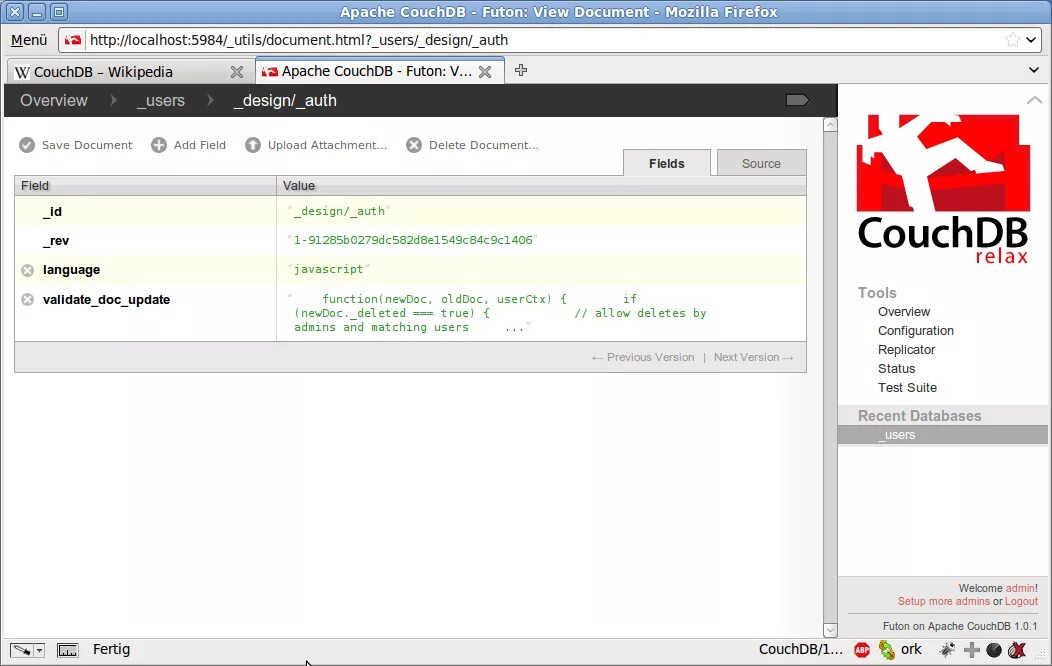Click the pen tool status bar icon
The width and height of the screenshot is (1052, 666).
[21, 650]
